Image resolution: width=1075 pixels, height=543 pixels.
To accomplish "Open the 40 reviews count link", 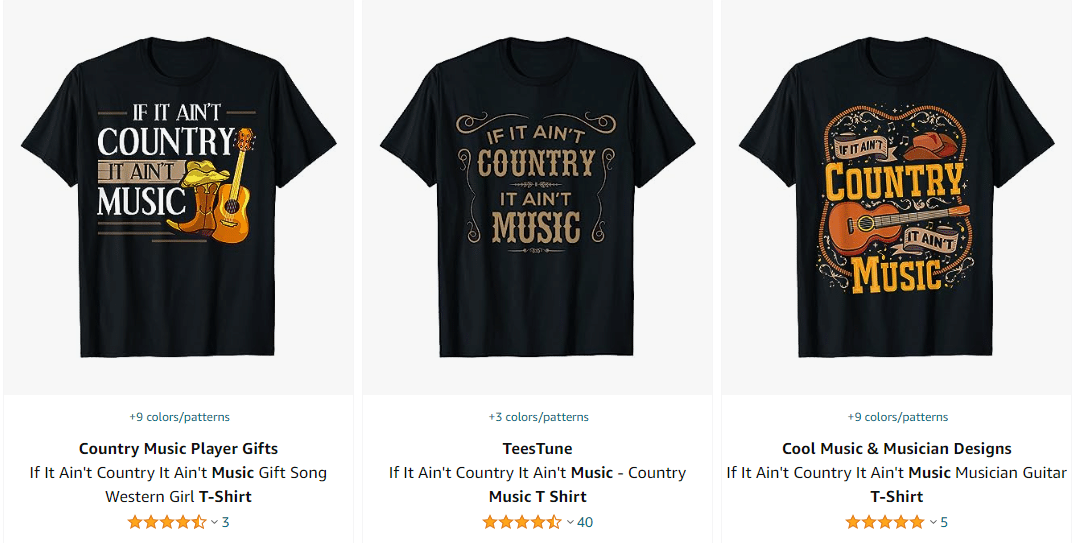I will coord(585,522).
